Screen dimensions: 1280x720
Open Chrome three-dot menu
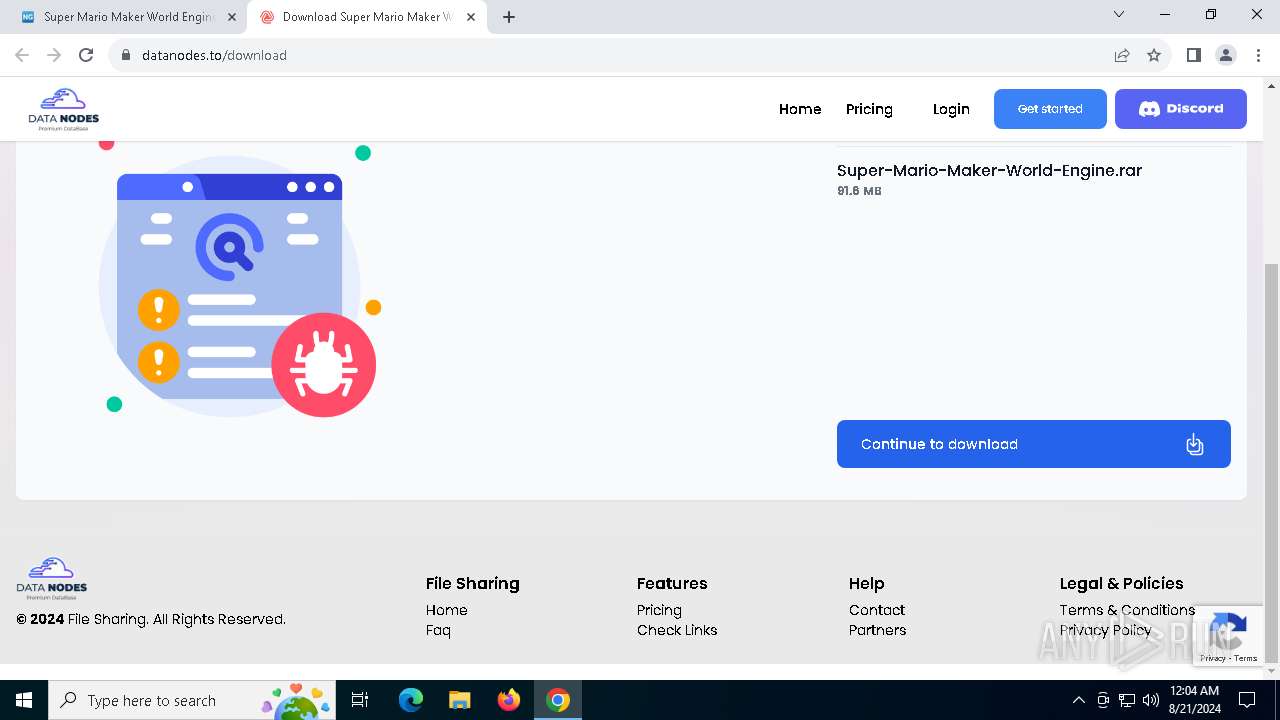(x=1258, y=55)
